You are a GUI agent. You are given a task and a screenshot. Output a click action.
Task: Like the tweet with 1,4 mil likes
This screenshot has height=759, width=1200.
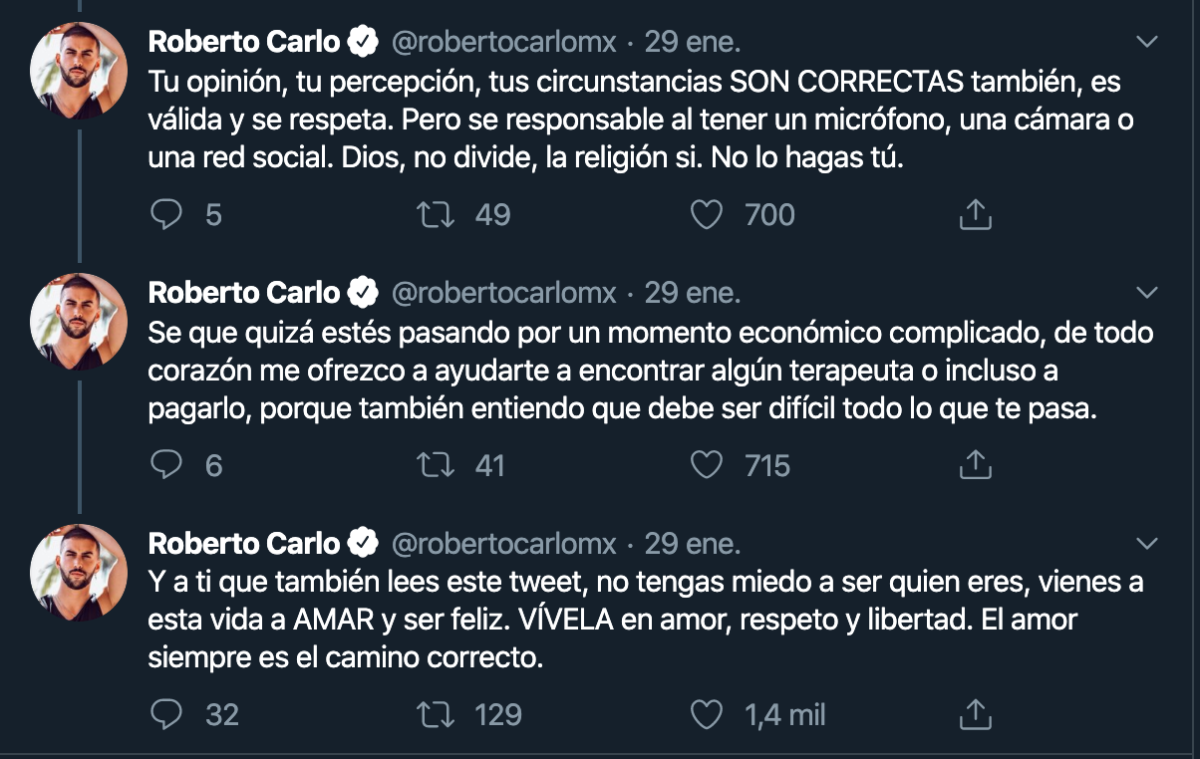(x=708, y=713)
